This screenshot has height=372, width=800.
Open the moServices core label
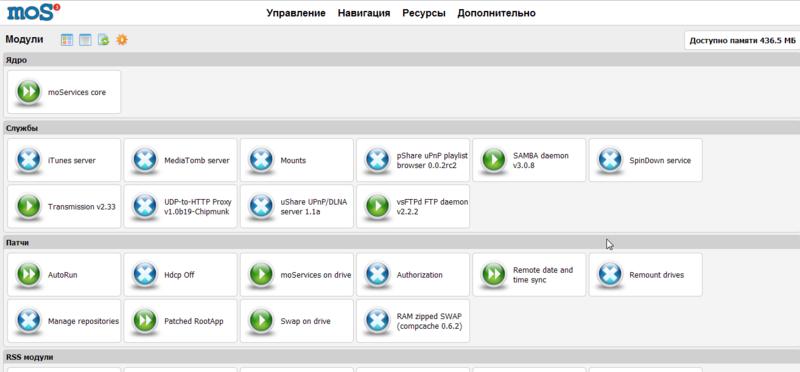tap(77, 92)
